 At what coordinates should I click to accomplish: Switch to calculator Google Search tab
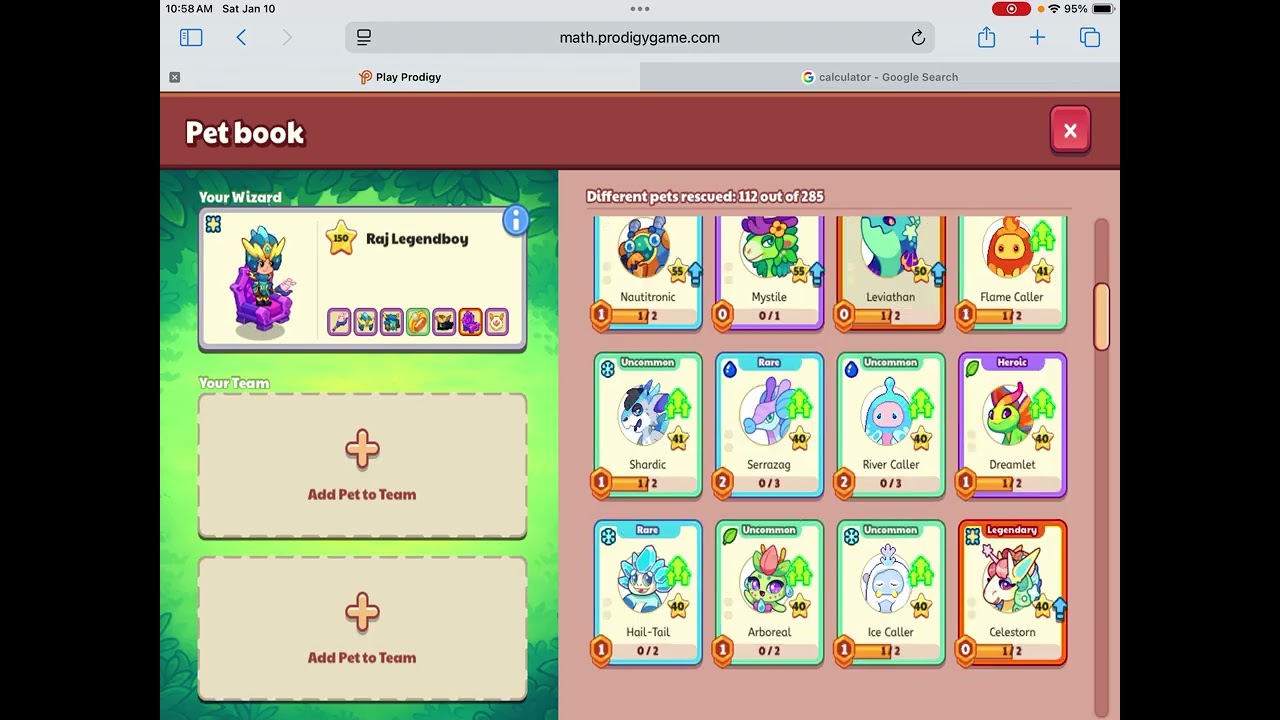(x=880, y=77)
